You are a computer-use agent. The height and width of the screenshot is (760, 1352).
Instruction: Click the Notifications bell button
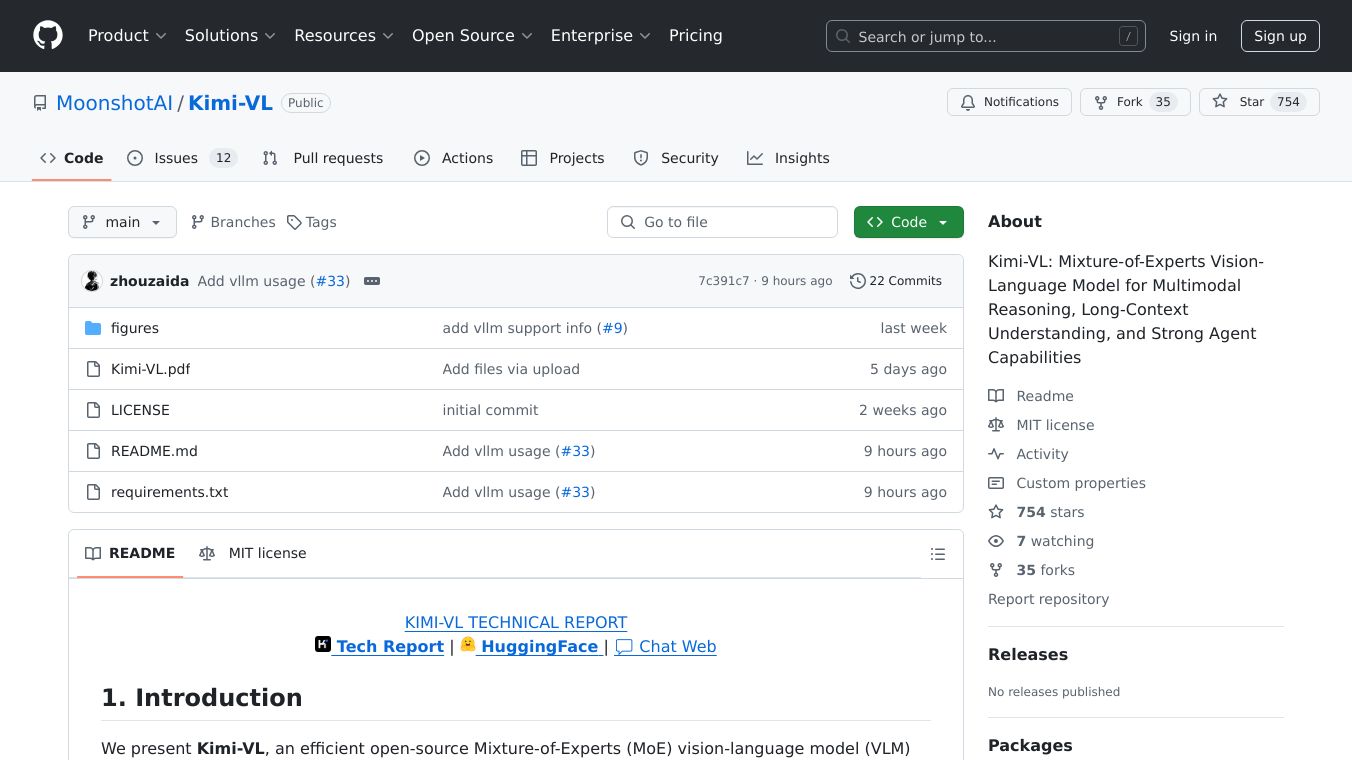(1009, 102)
